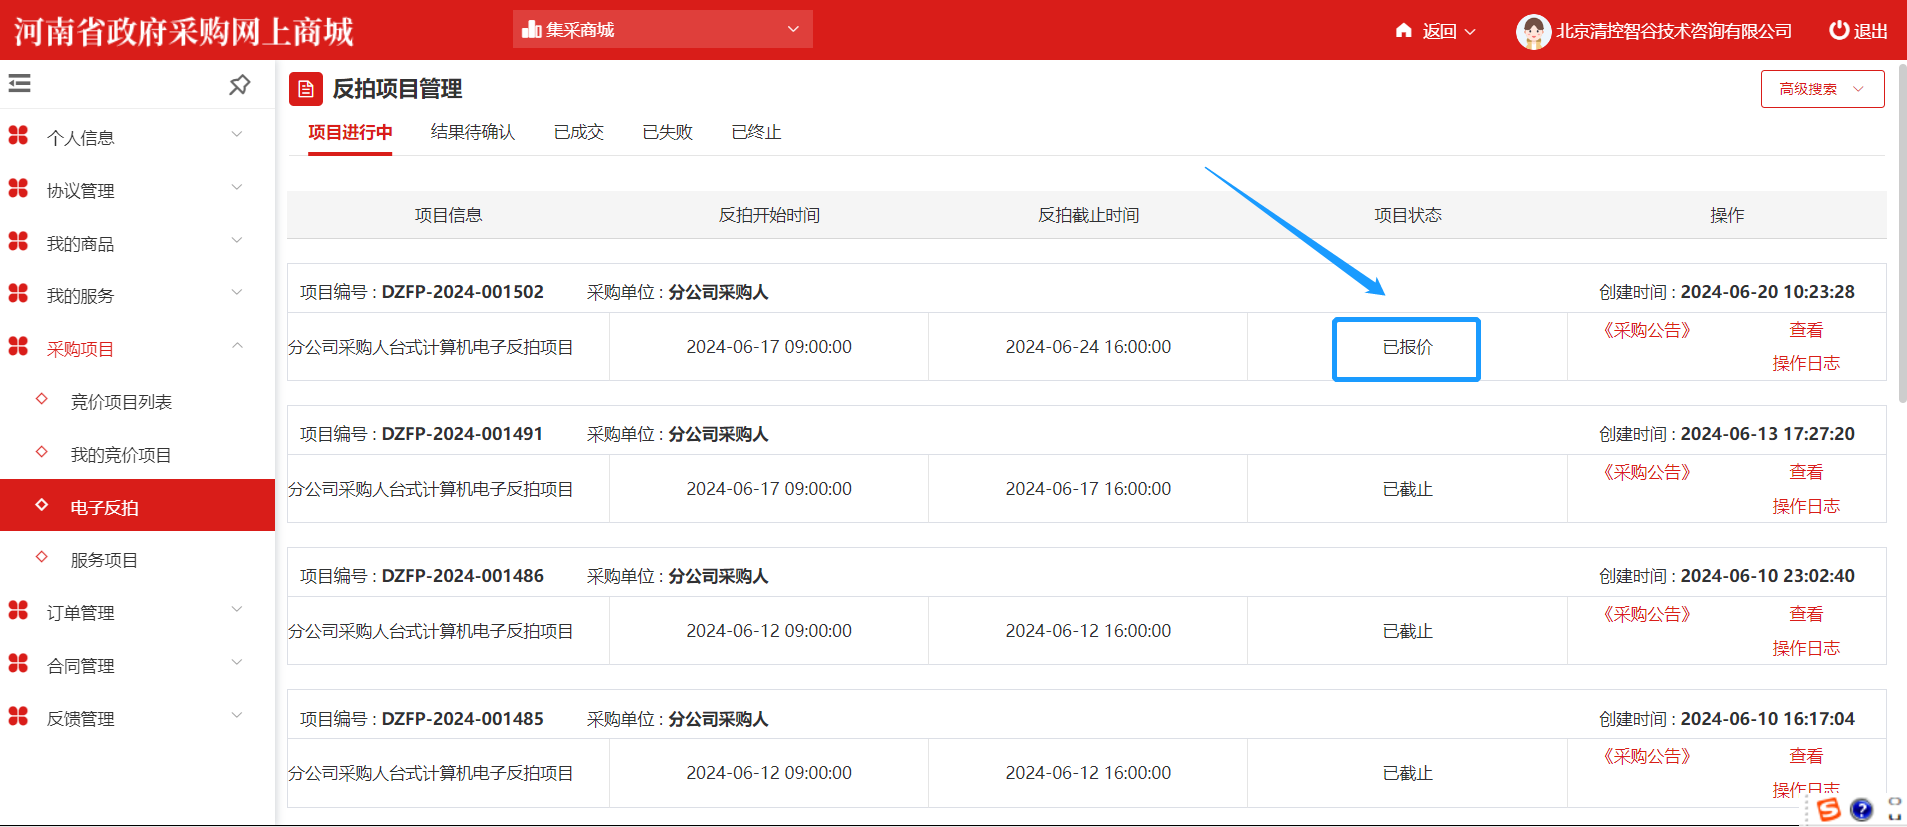Expand the 反馈管理 menu chevron
The height and width of the screenshot is (827, 1907).
click(x=237, y=715)
